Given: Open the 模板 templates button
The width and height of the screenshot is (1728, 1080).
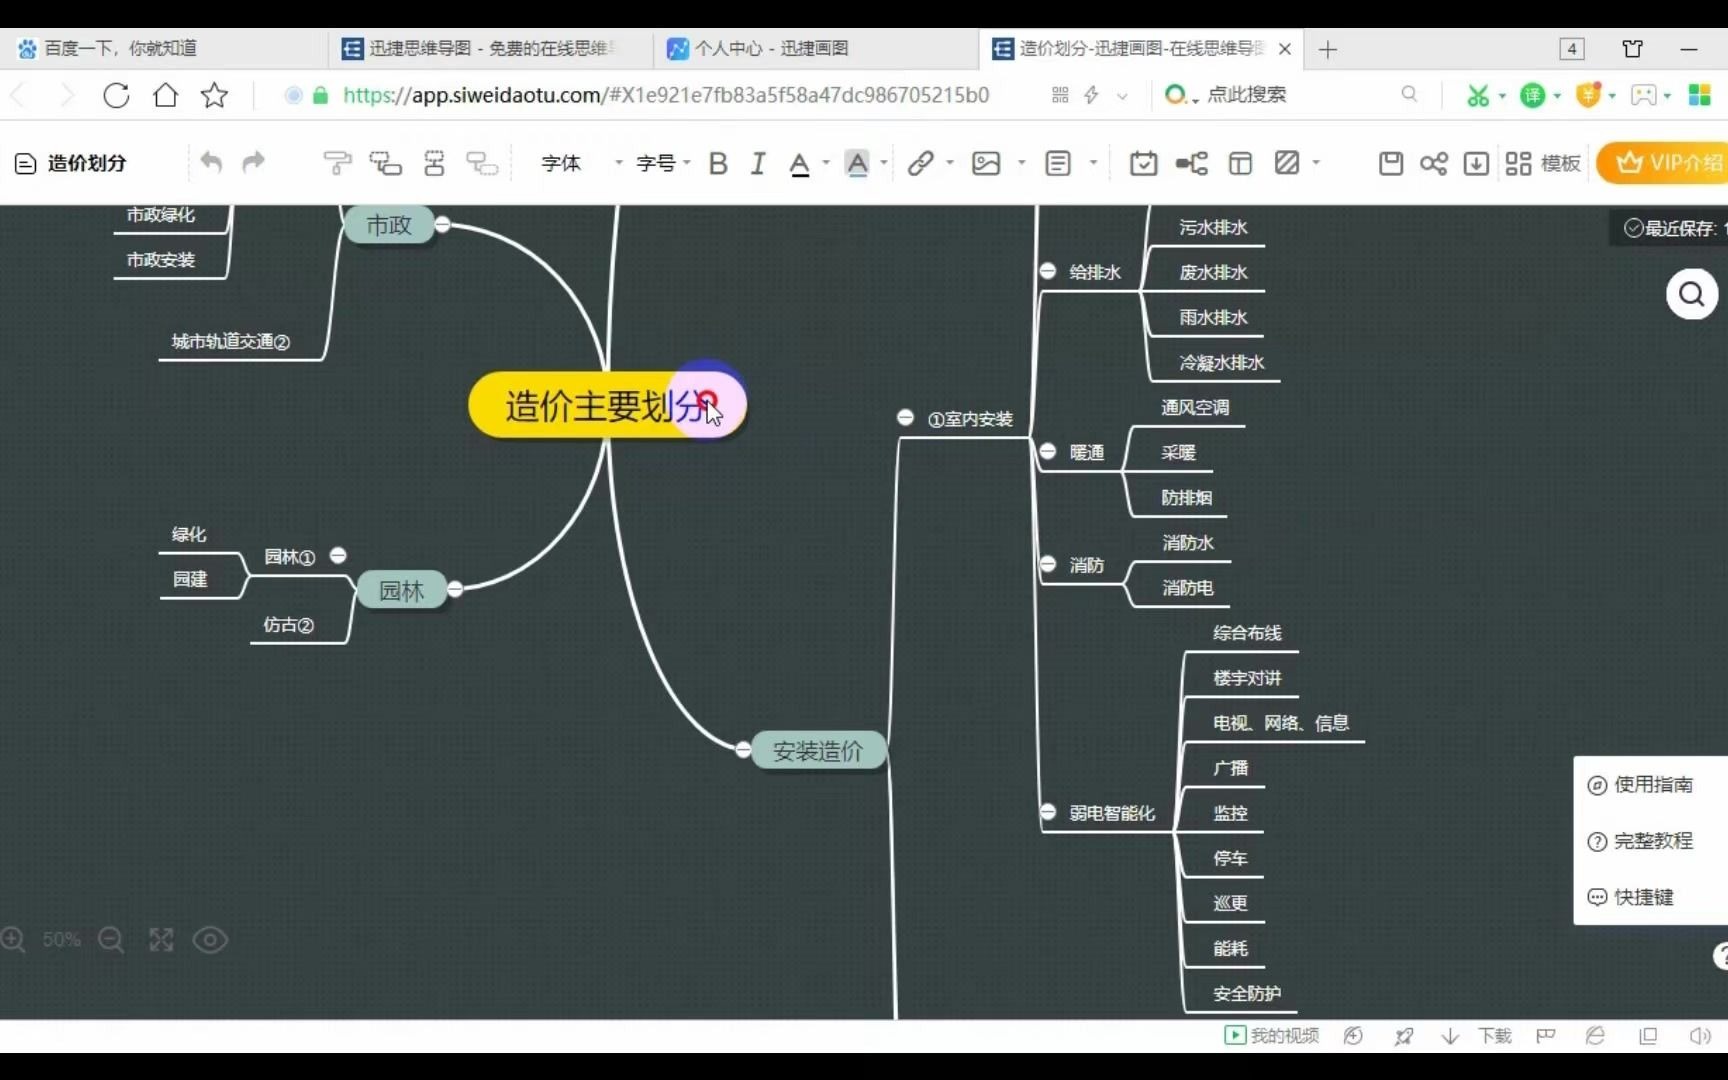Looking at the screenshot, I should click(x=1543, y=163).
